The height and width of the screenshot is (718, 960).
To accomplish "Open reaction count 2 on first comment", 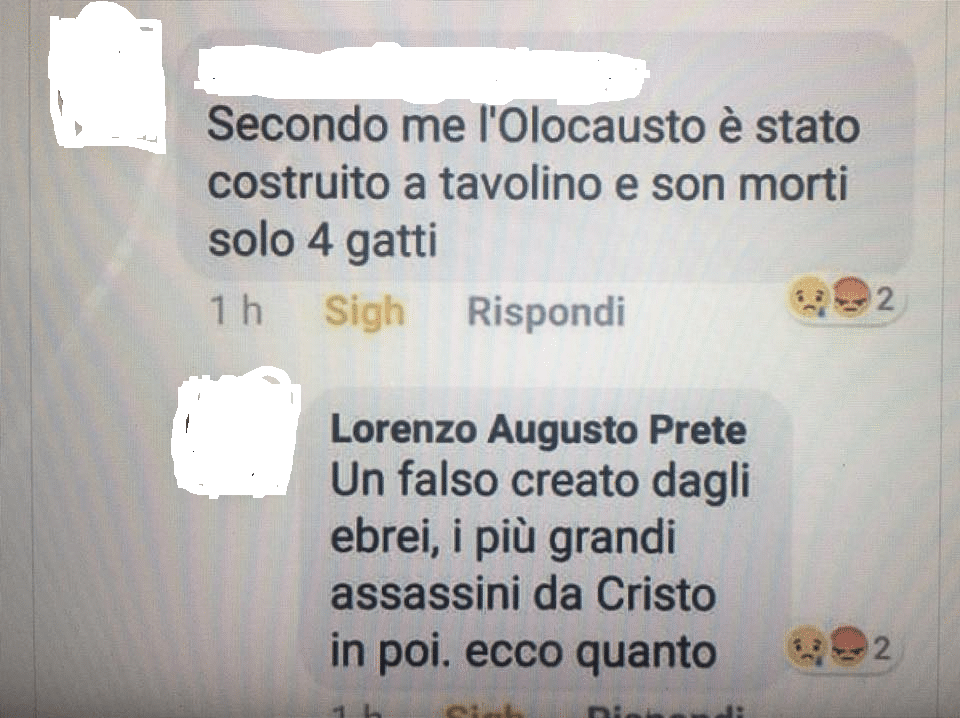I will tap(885, 299).
